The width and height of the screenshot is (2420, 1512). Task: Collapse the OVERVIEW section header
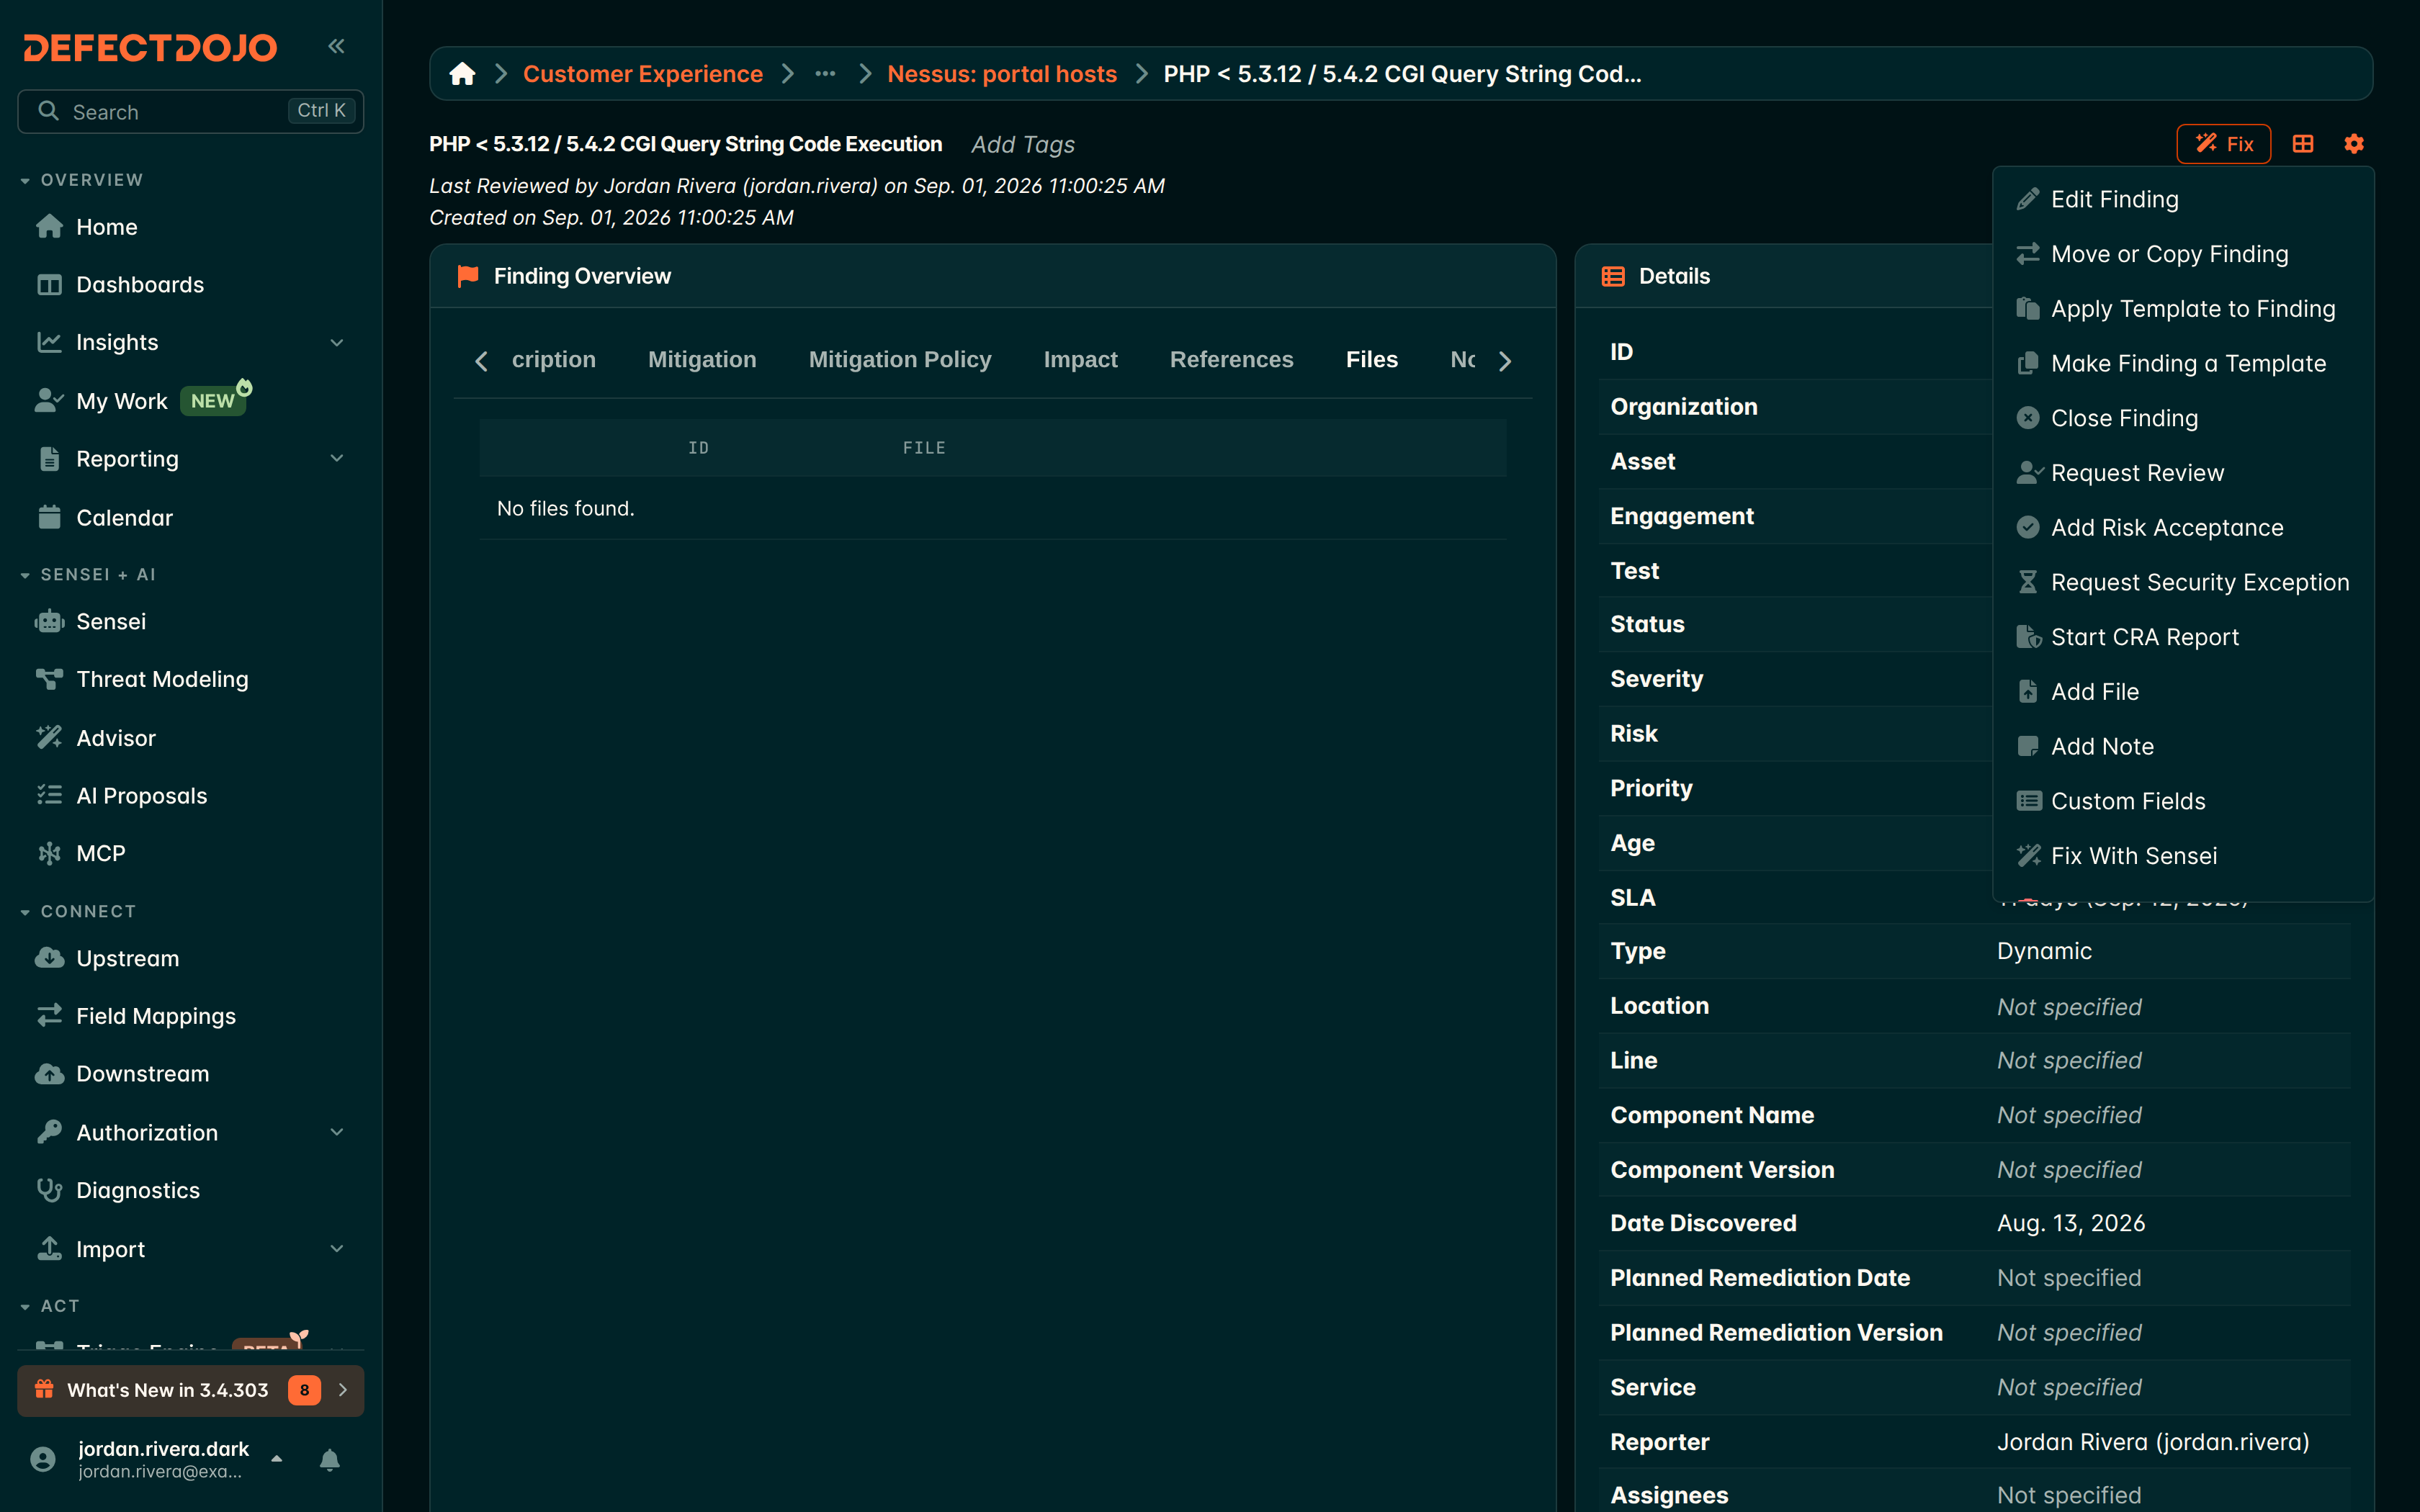point(82,180)
